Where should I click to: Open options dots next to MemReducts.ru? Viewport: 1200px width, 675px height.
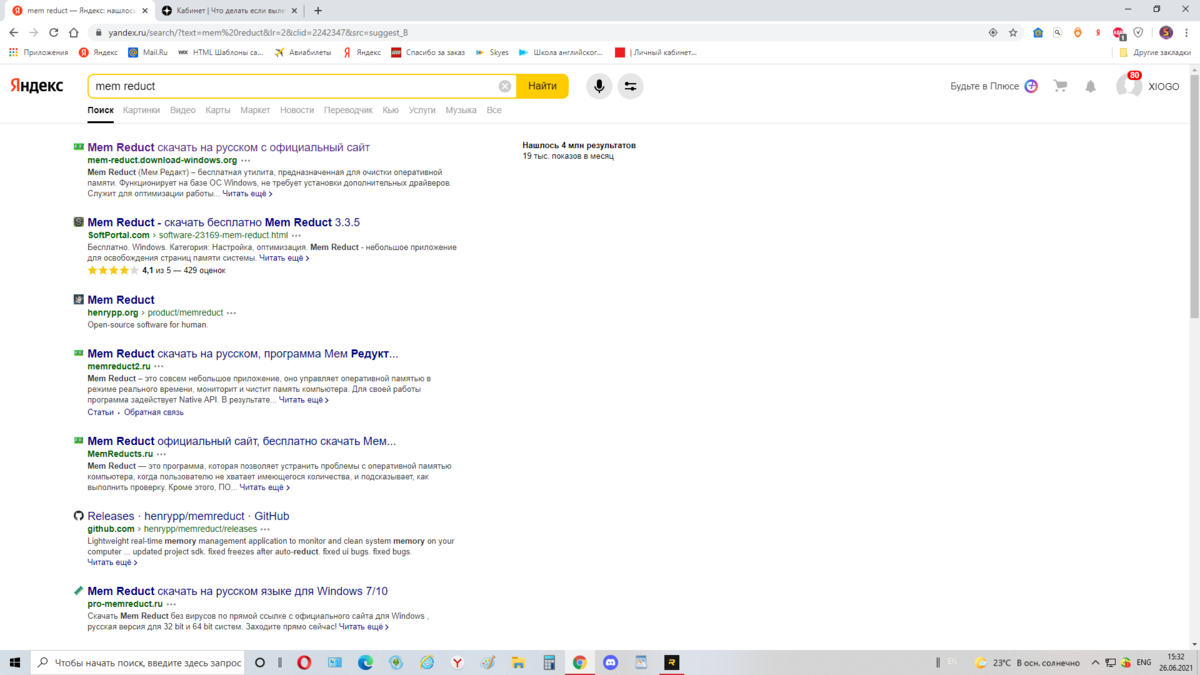(161, 454)
